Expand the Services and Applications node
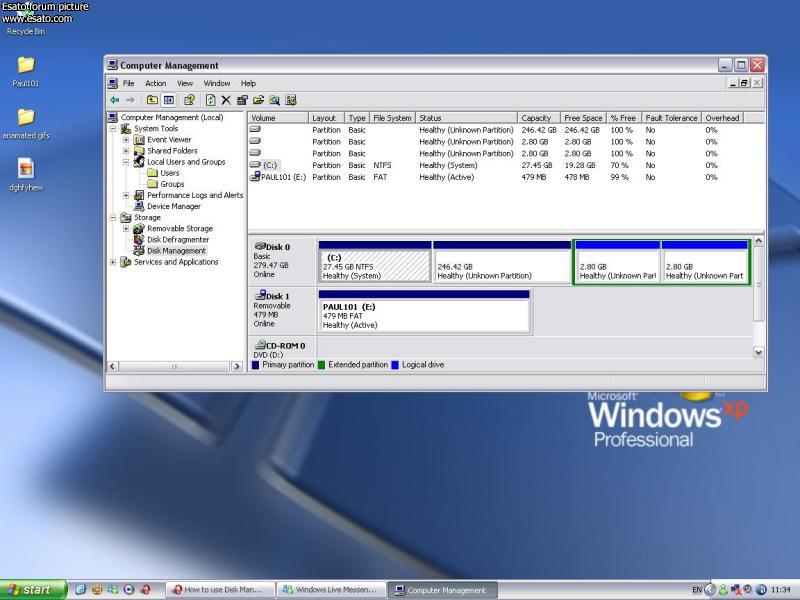Screen dimensions: 800x600 click(x=113, y=262)
